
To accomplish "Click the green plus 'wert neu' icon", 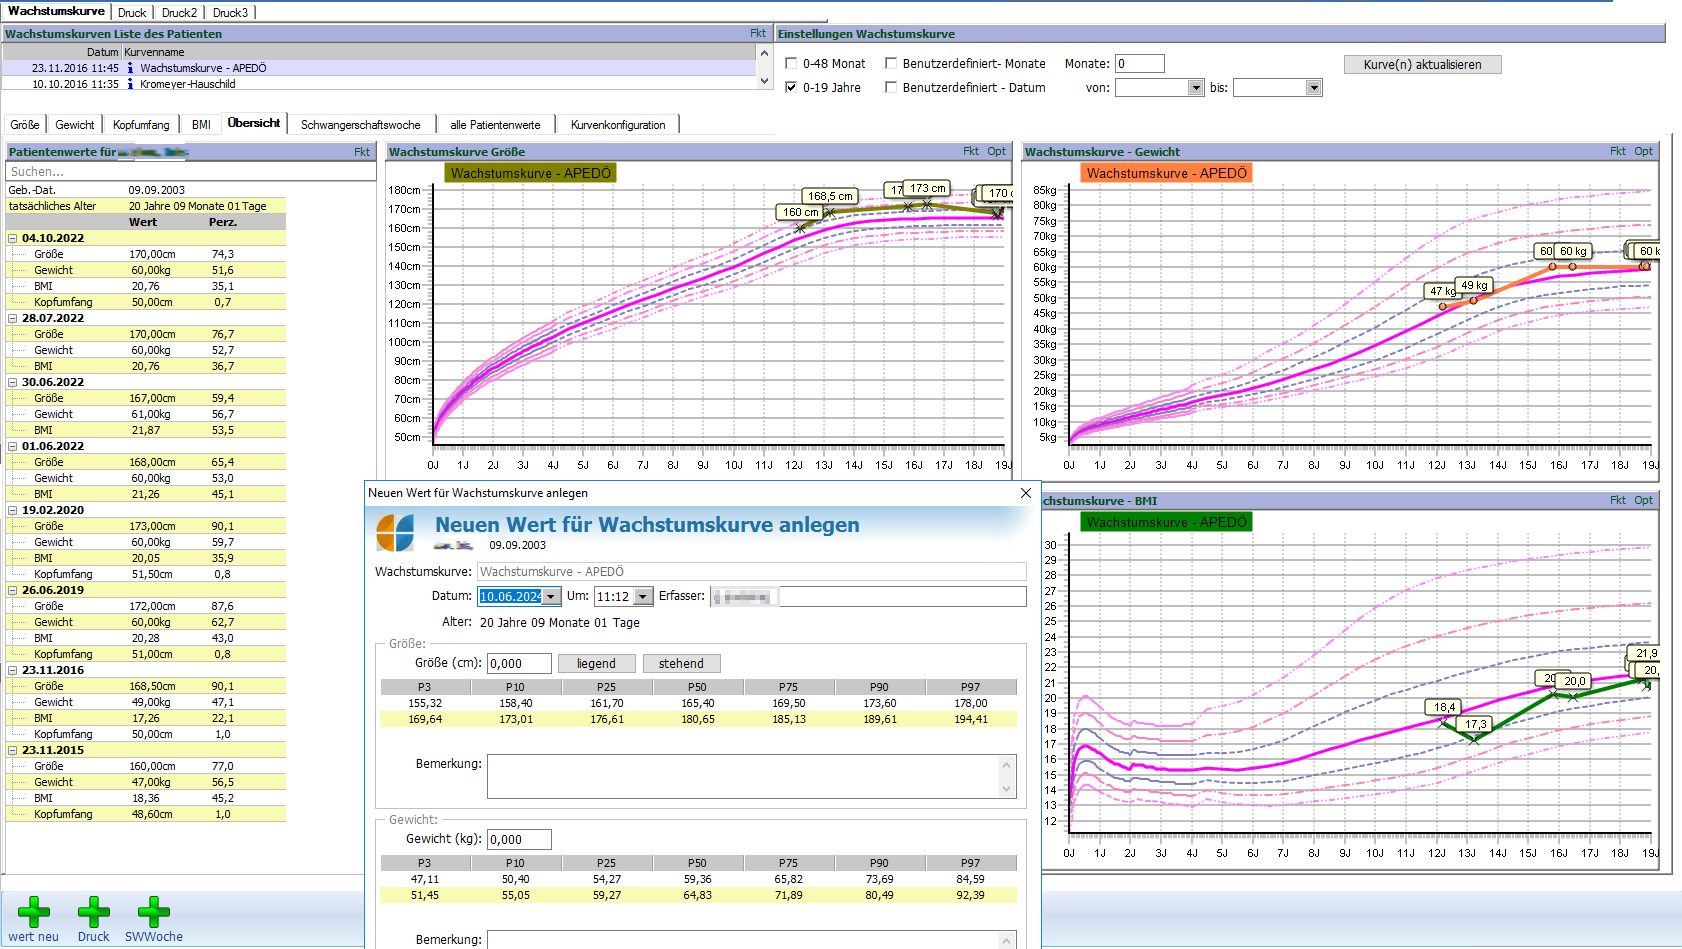I will (34, 912).
